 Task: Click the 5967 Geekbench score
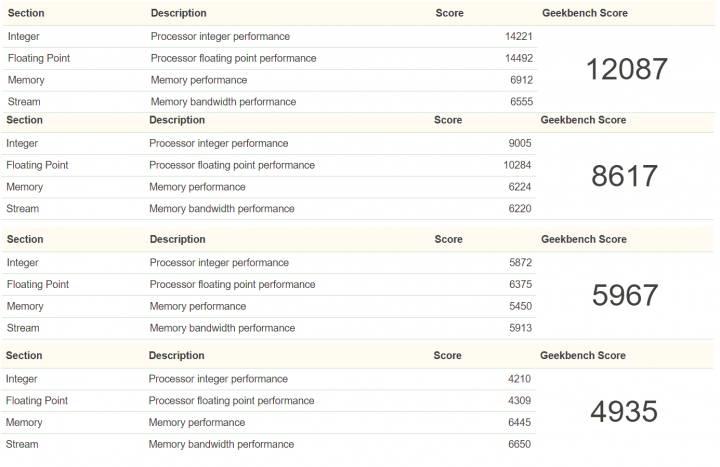pos(625,295)
